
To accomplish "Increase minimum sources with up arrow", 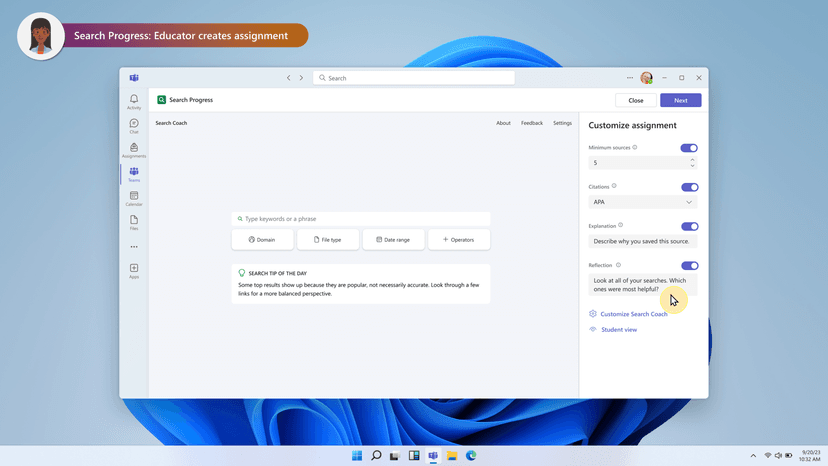I will (692, 160).
